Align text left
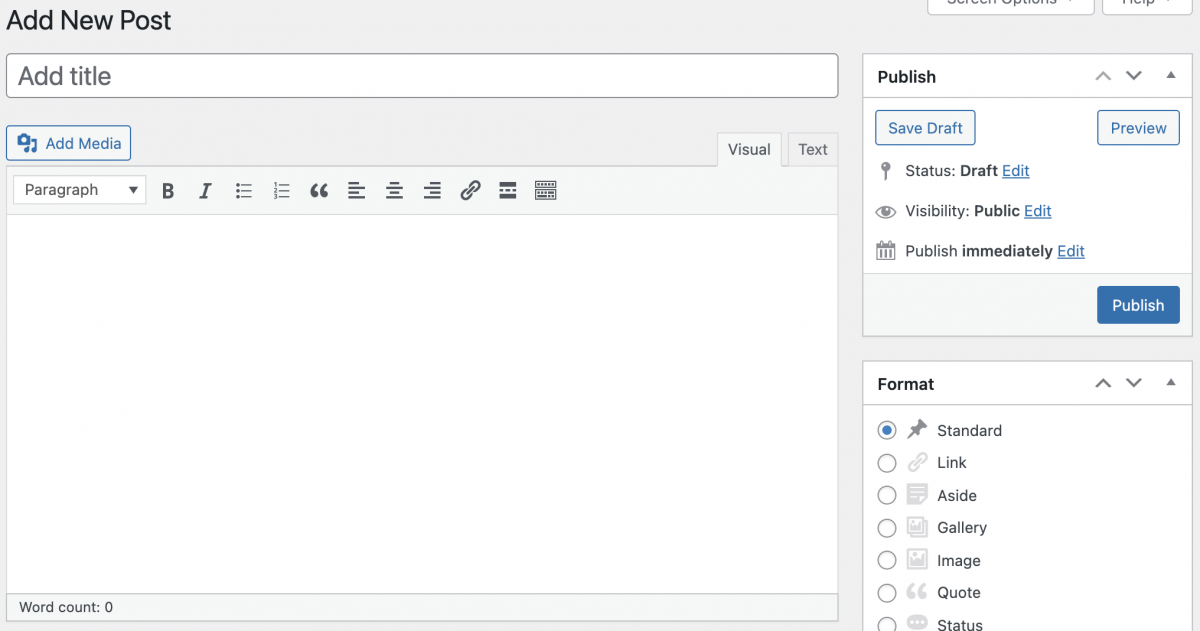Screen dimensions: 1200x631 tap(357, 190)
